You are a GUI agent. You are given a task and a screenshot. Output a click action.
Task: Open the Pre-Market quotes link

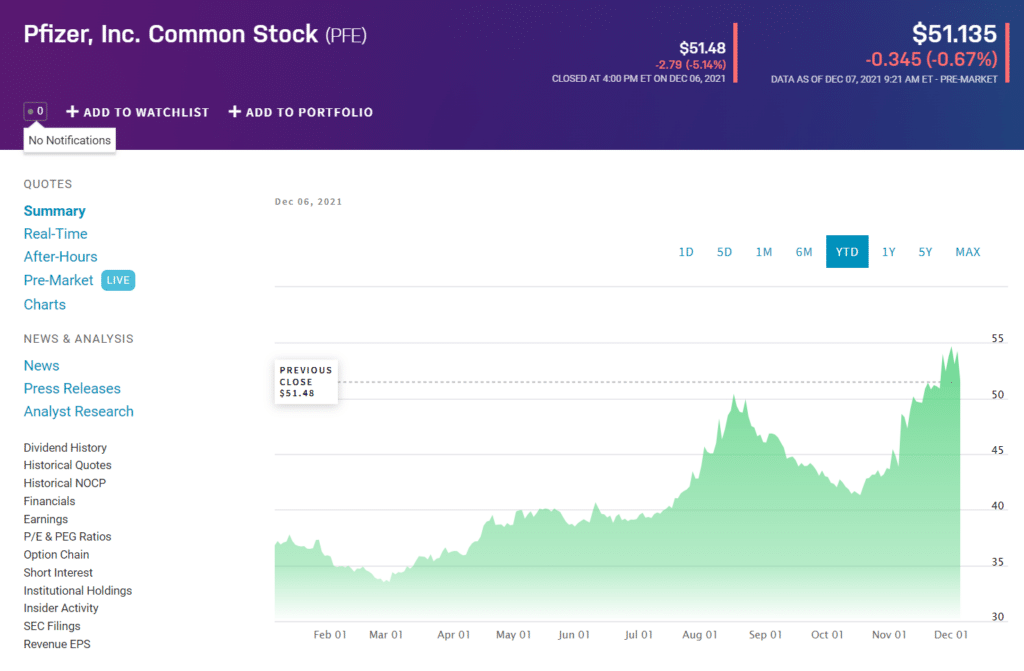coord(58,280)
